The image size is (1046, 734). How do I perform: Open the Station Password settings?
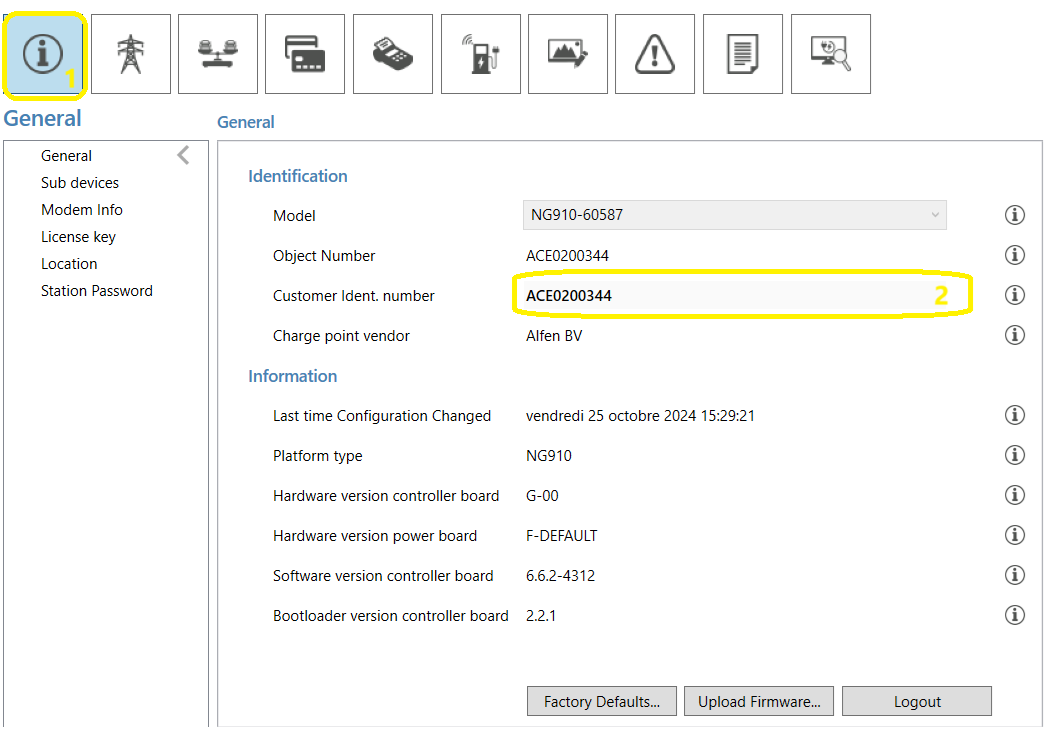coord(97,290)
